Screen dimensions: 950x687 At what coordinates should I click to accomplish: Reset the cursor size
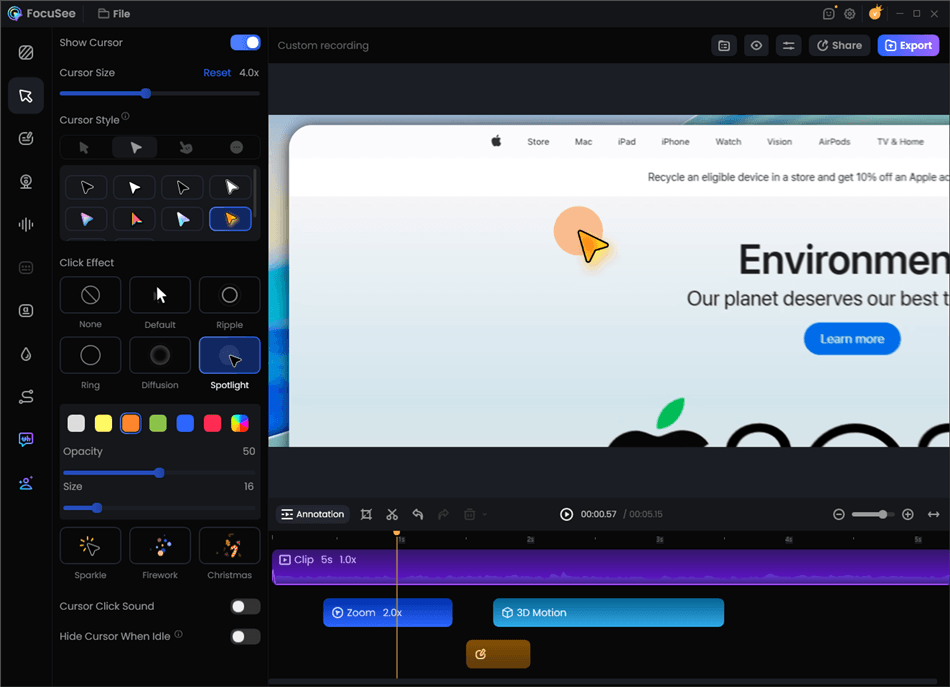coord(217,73)
